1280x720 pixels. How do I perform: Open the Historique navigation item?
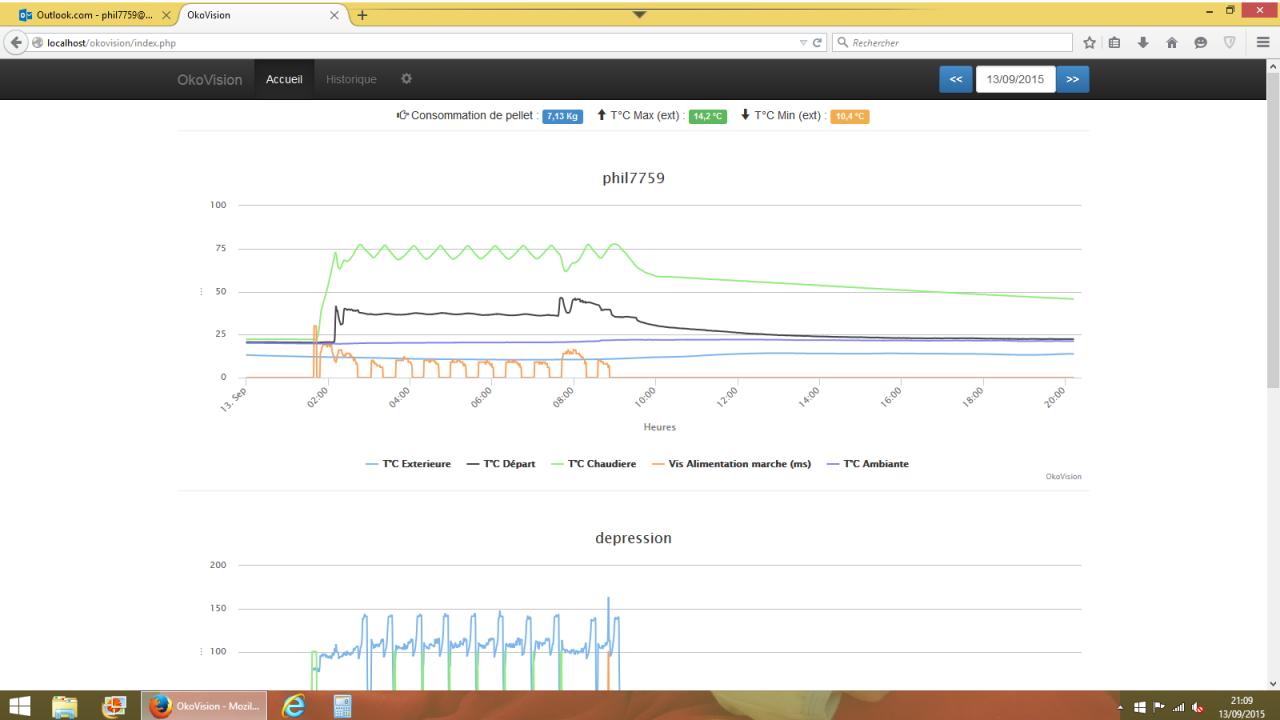pos(351,79)
